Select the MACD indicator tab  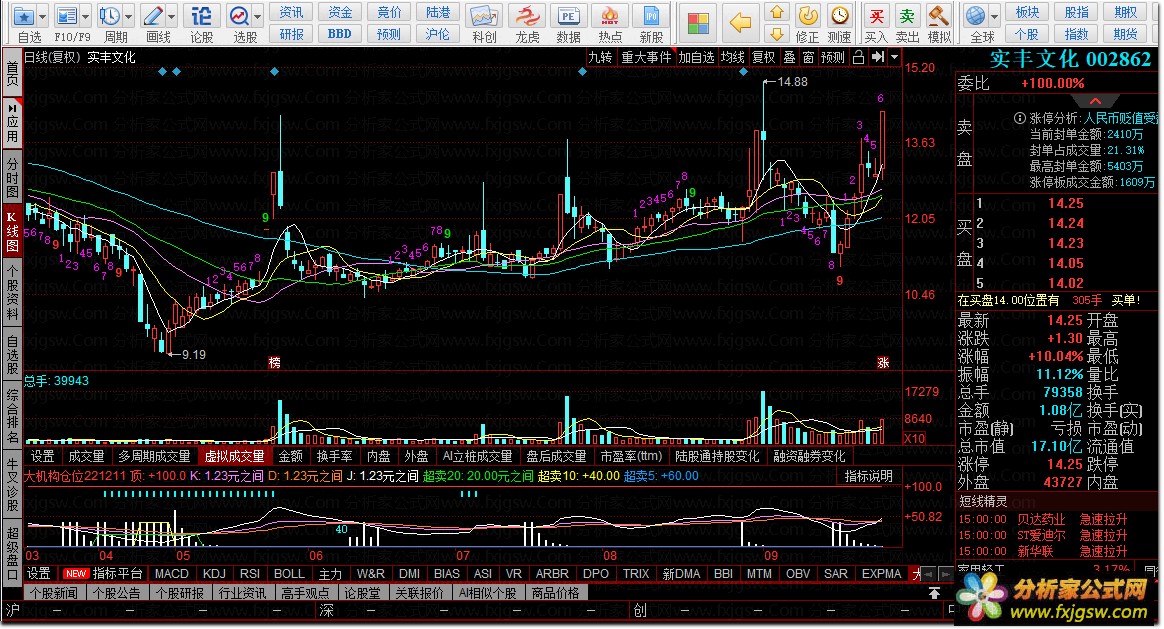coord(171,574)
